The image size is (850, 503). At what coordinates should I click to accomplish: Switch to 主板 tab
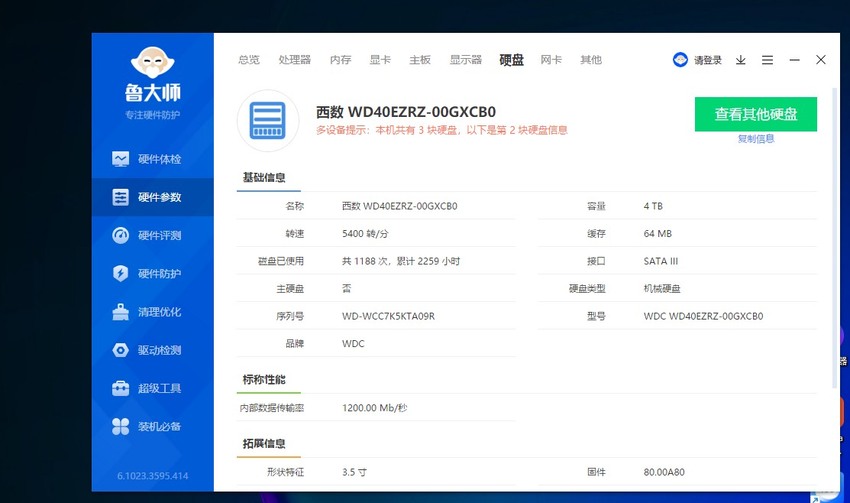[x=420, y=60]
